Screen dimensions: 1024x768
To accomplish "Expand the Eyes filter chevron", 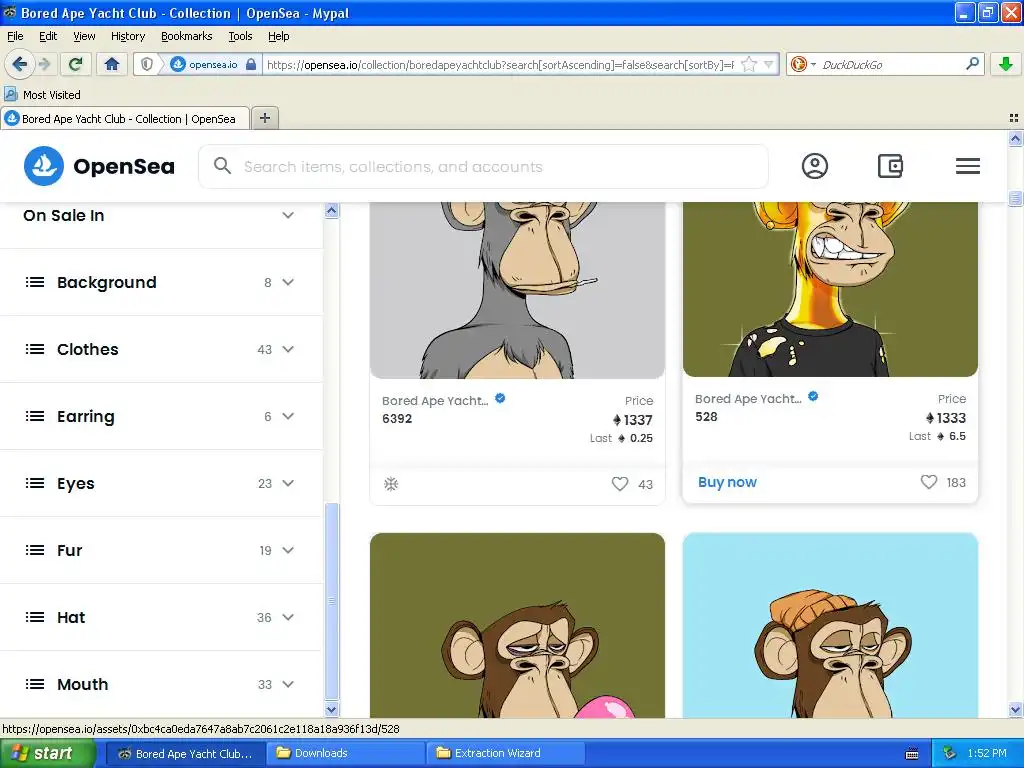I will pyautogui.click(x=288, y=483).
